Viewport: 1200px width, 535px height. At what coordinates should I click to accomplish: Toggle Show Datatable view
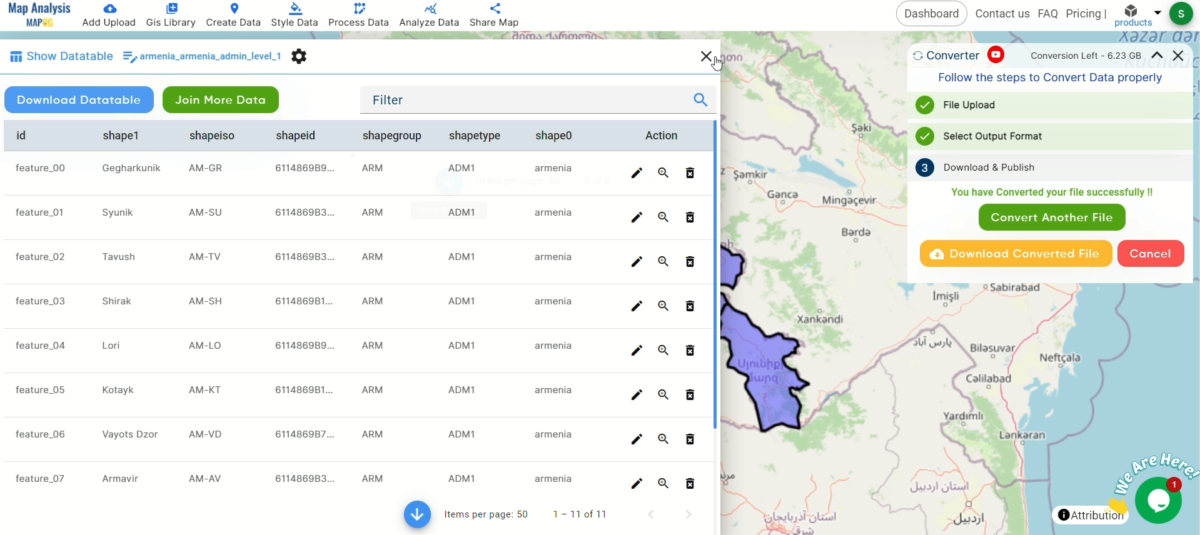[61, 56]
